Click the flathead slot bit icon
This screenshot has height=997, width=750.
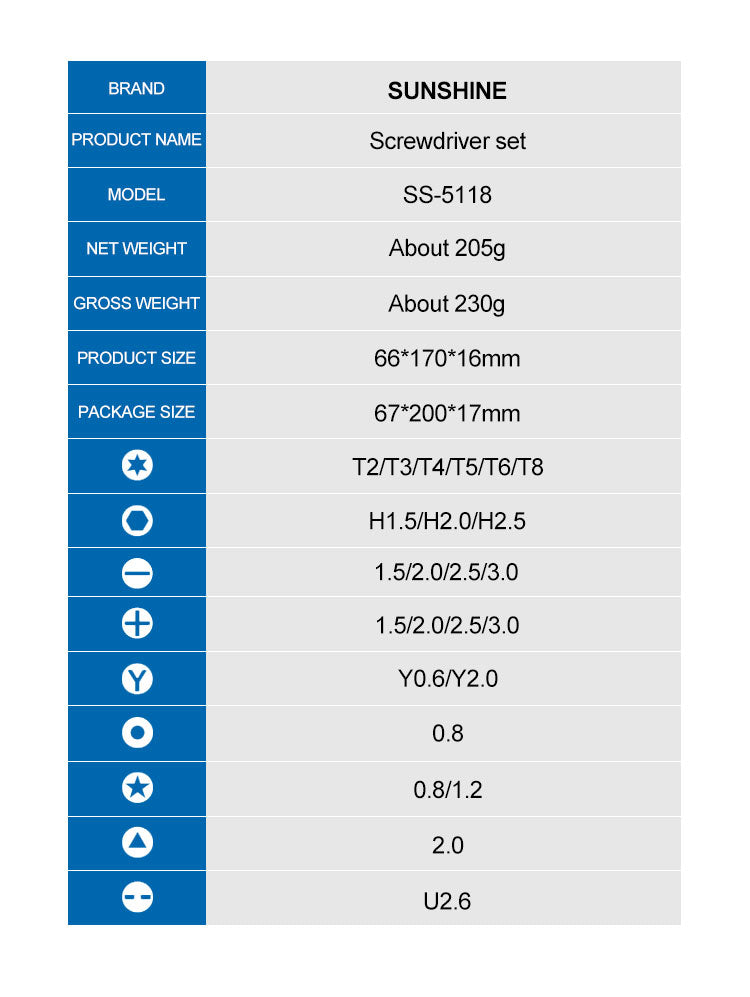[137, 573]
